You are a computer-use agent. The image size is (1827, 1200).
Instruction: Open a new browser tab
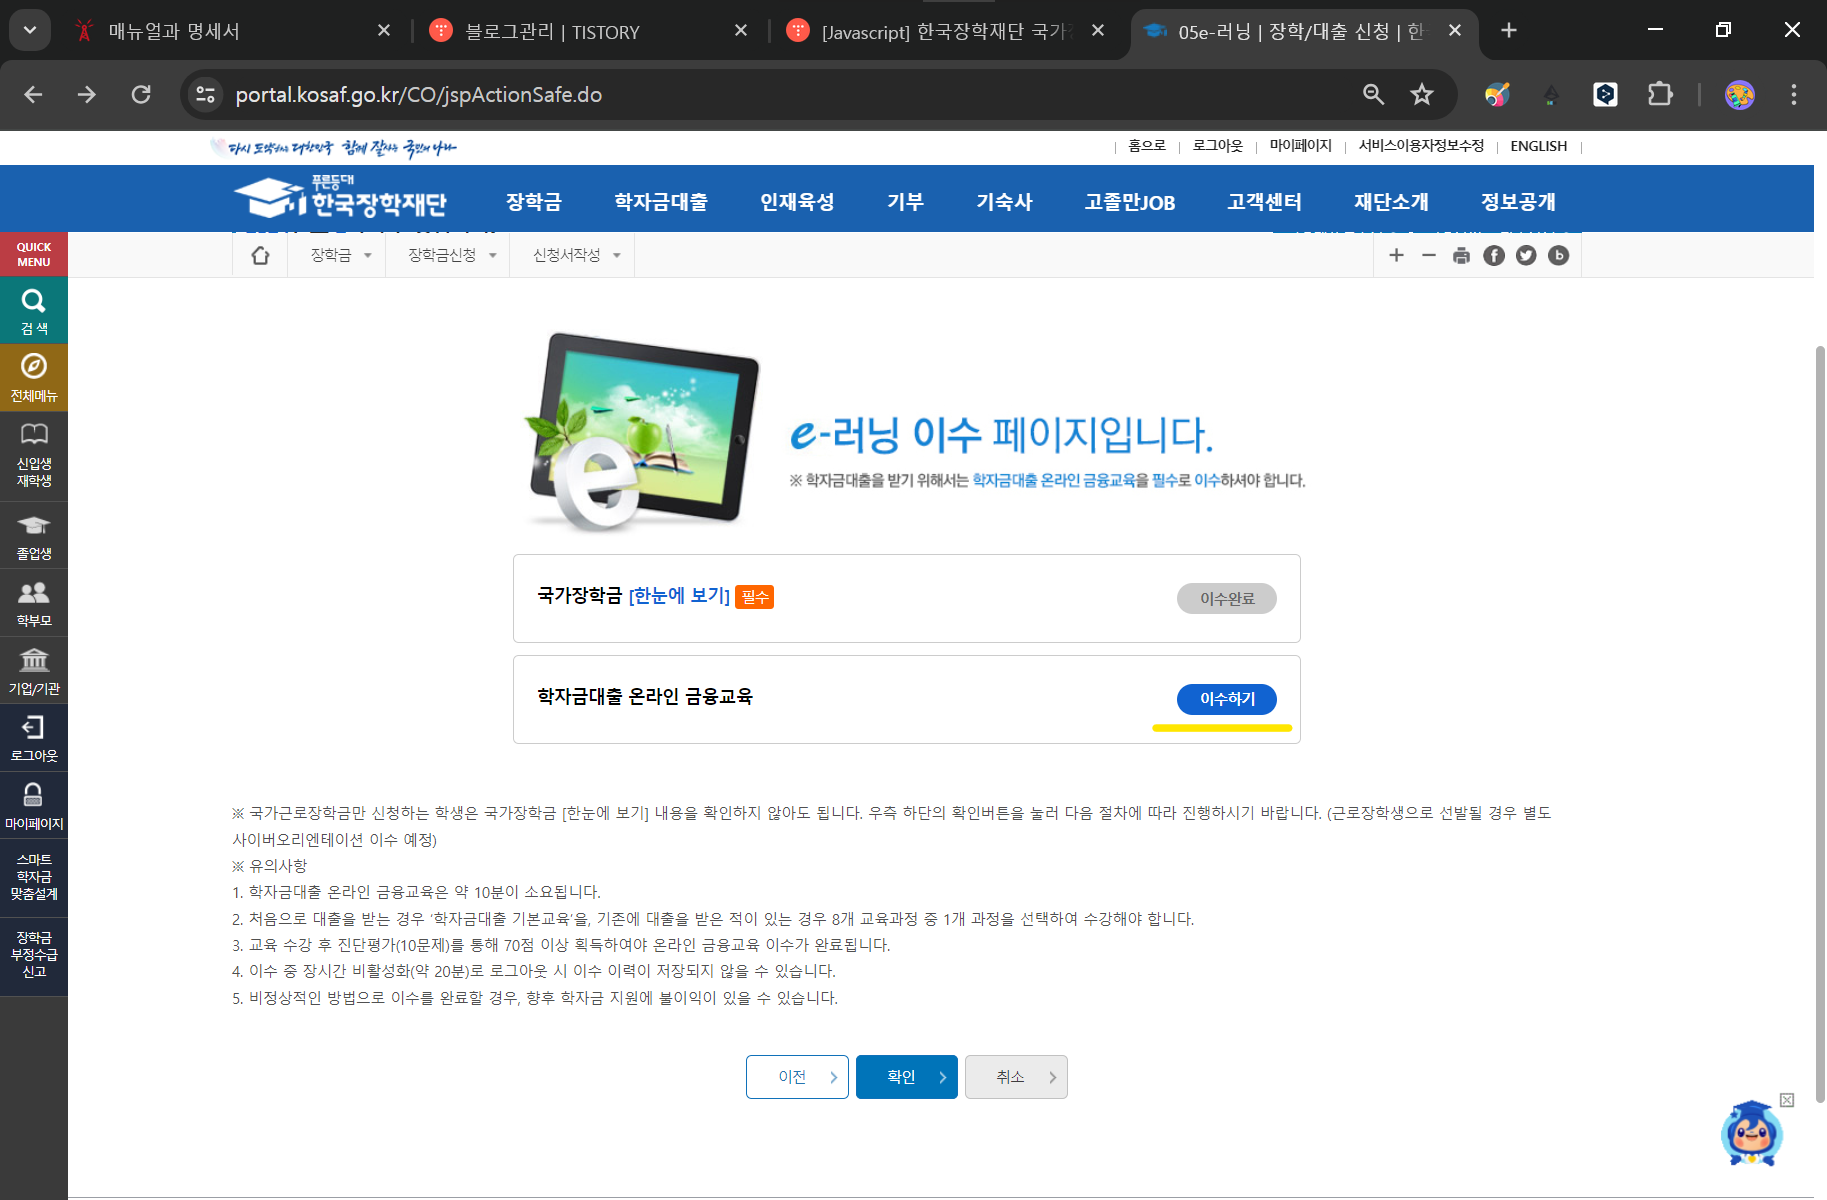coord(1508,30)
